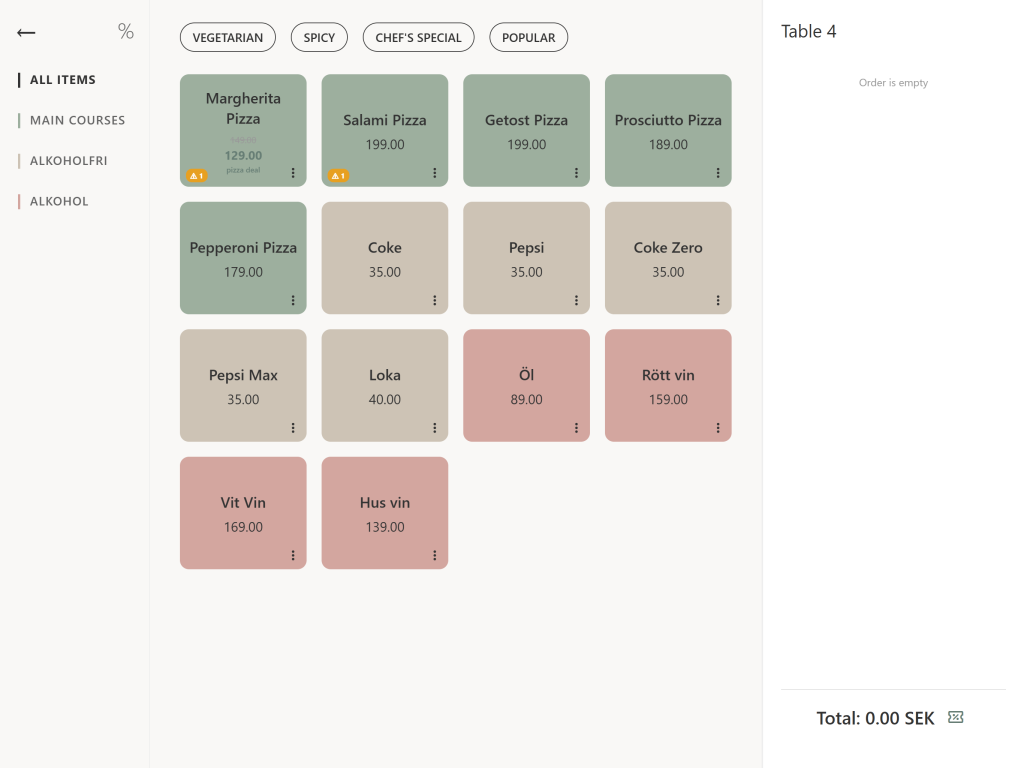Add Pepsi Max to the order
The height and width of the screenshot is (768, 1024).
[x=243, y=385]
